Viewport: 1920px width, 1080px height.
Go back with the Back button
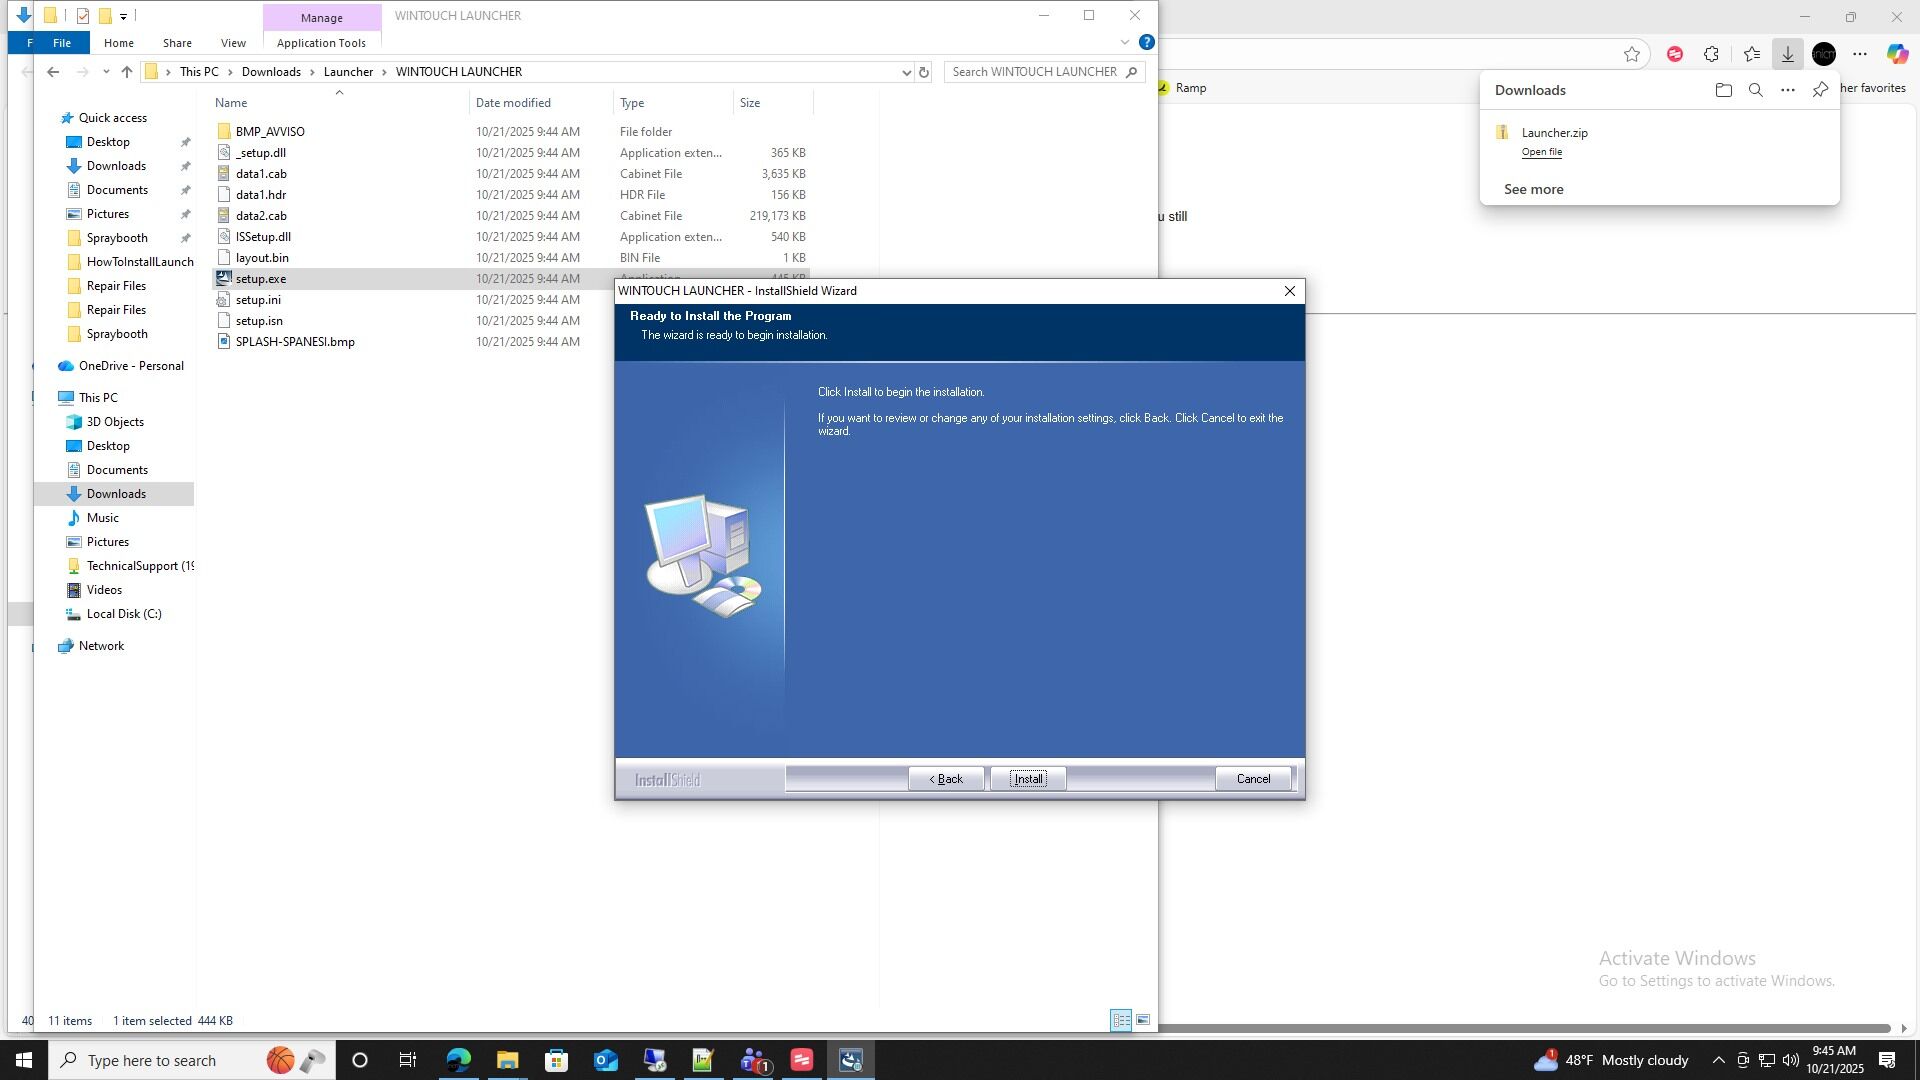tap(946, 779)
